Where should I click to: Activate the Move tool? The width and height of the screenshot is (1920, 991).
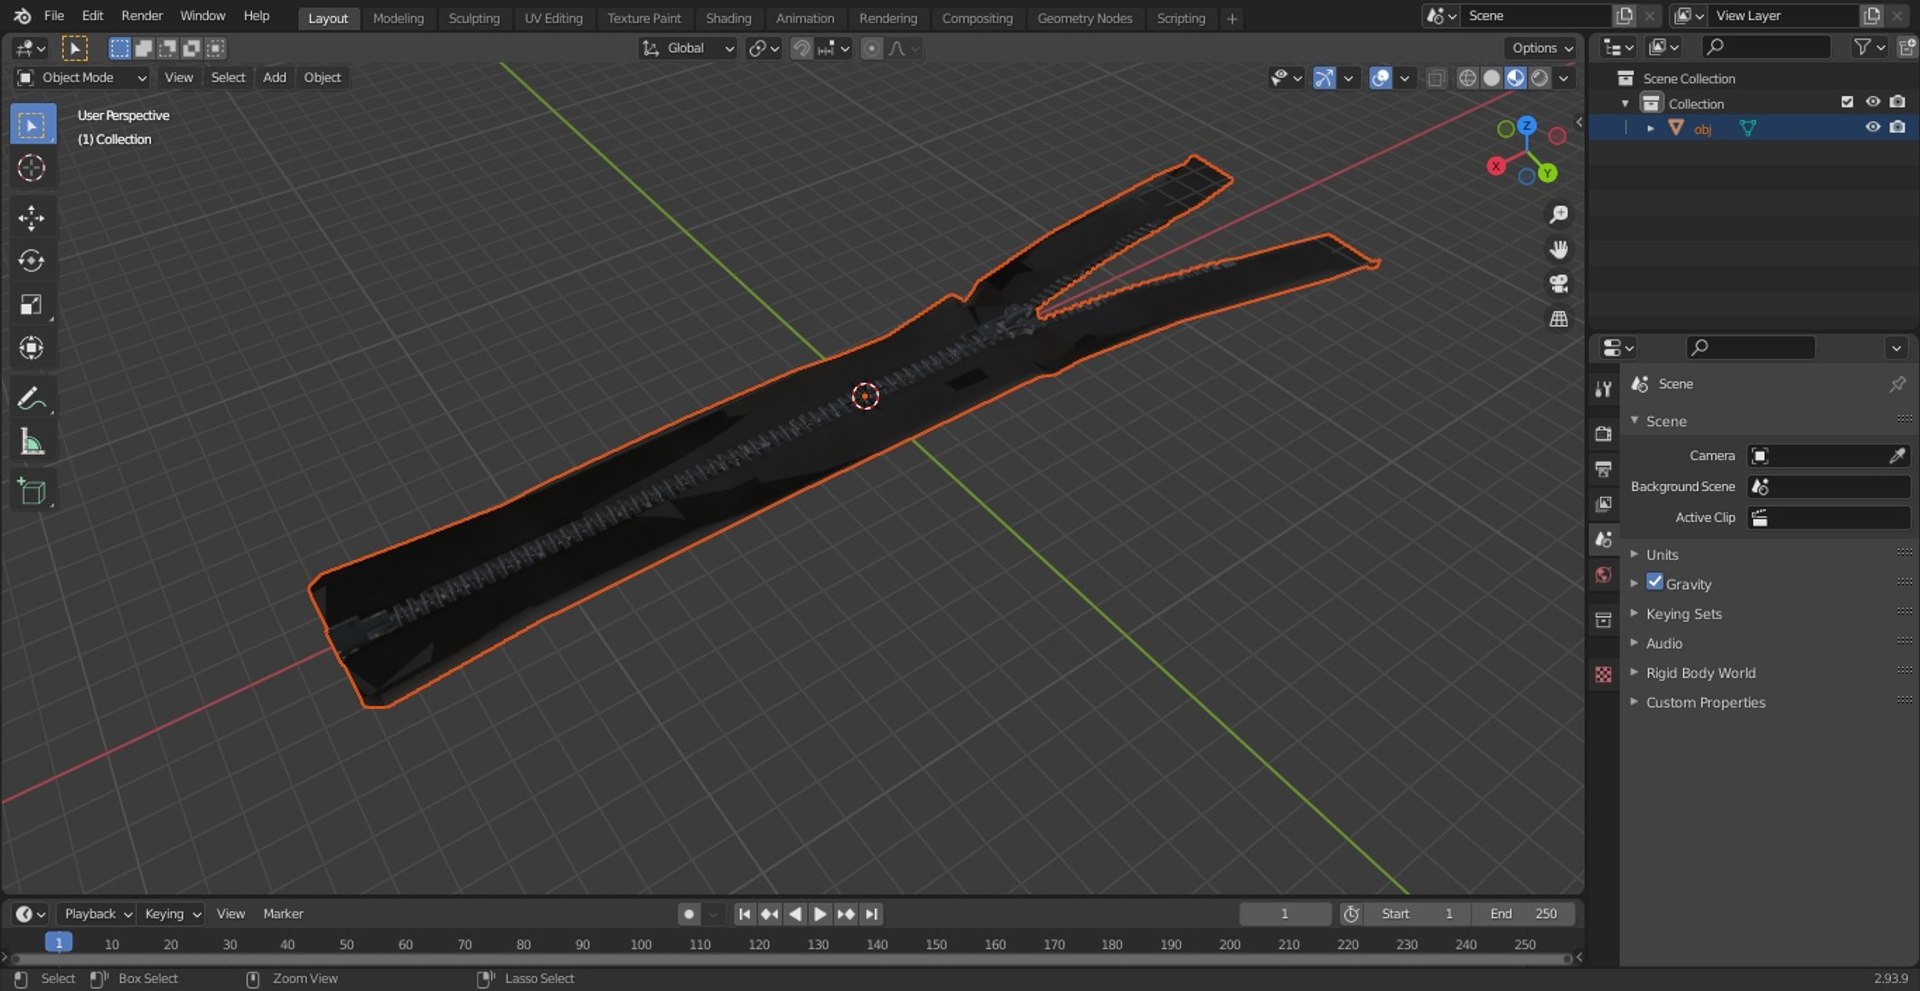(32, 218)
